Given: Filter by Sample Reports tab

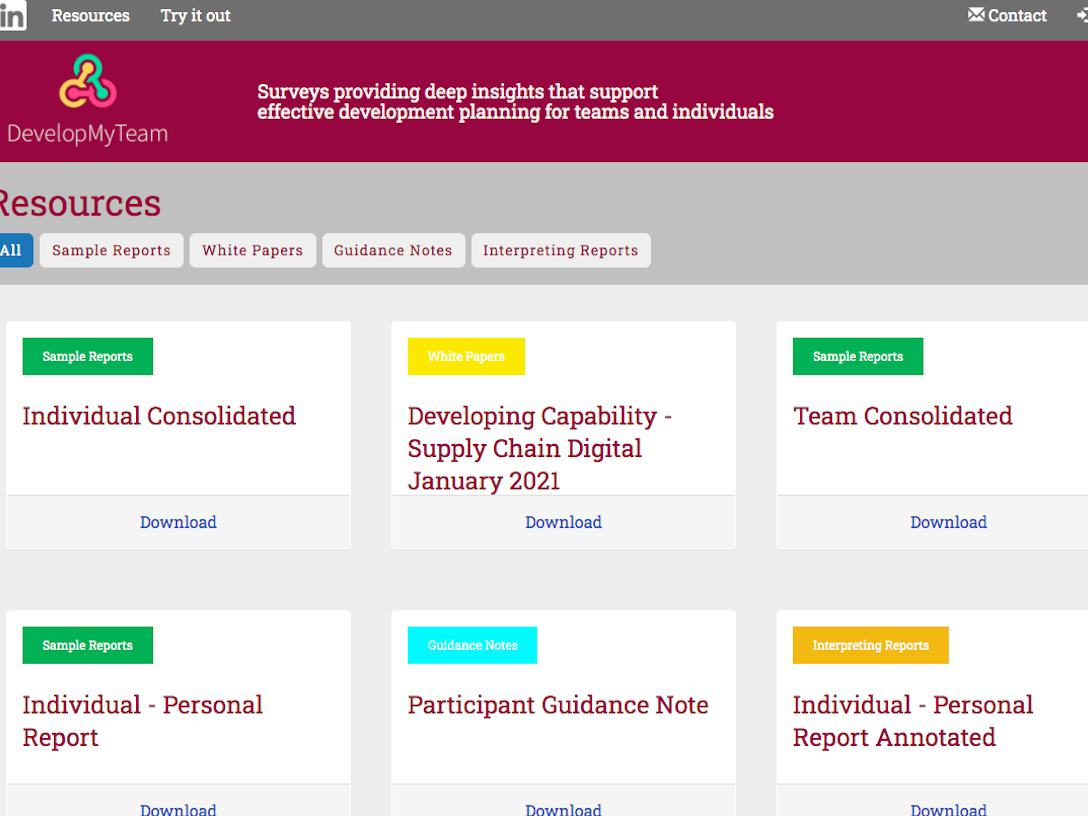Looking at the screenshot, I should tap(111, 250).
